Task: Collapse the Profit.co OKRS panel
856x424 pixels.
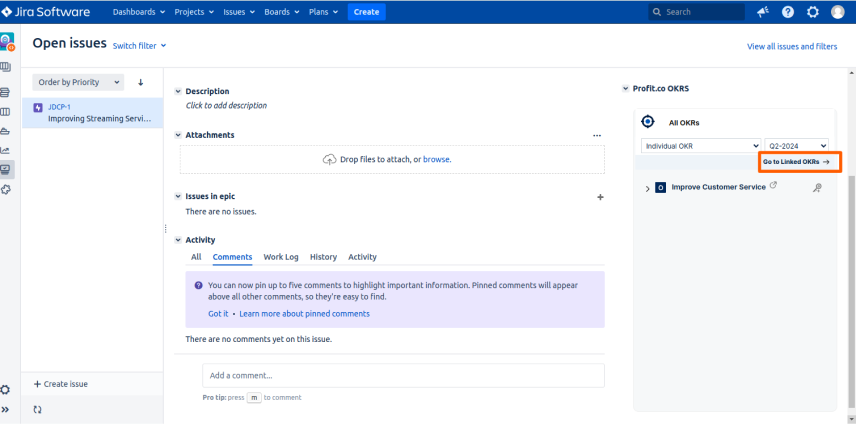Action: tap(626, 88)
